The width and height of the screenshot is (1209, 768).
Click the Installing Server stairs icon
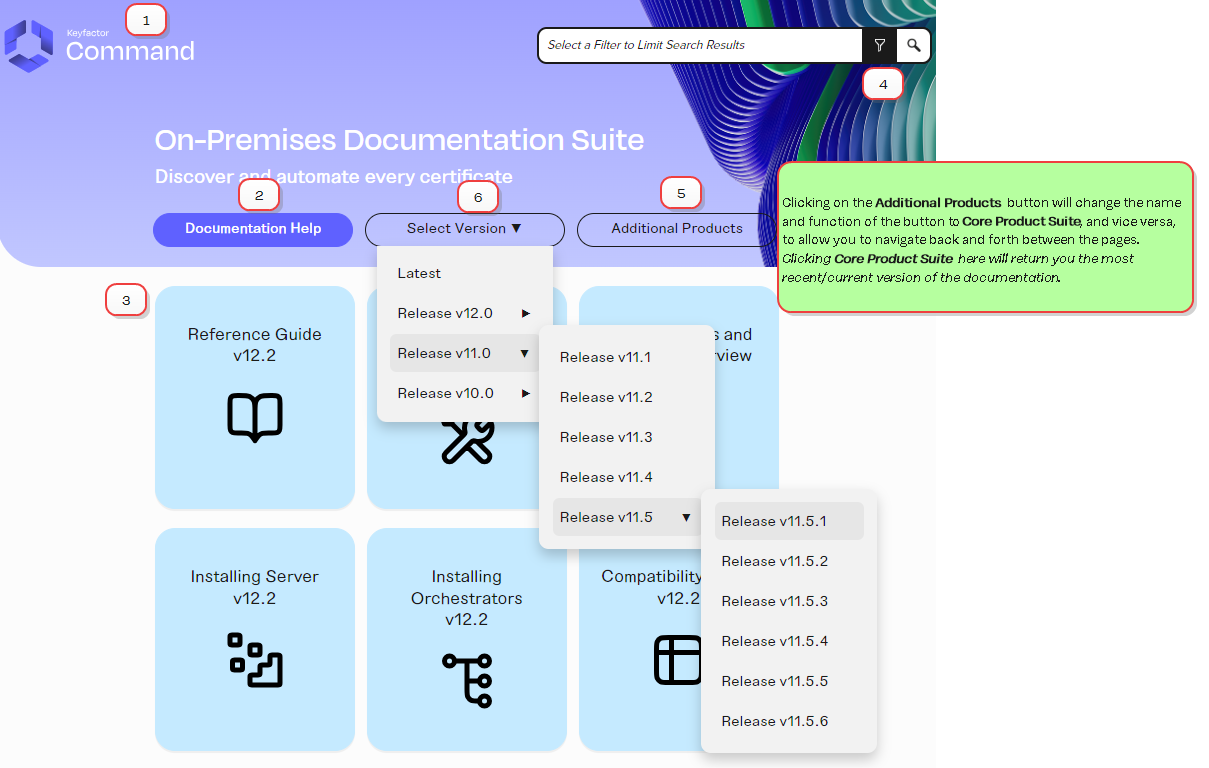coord(255,660)
